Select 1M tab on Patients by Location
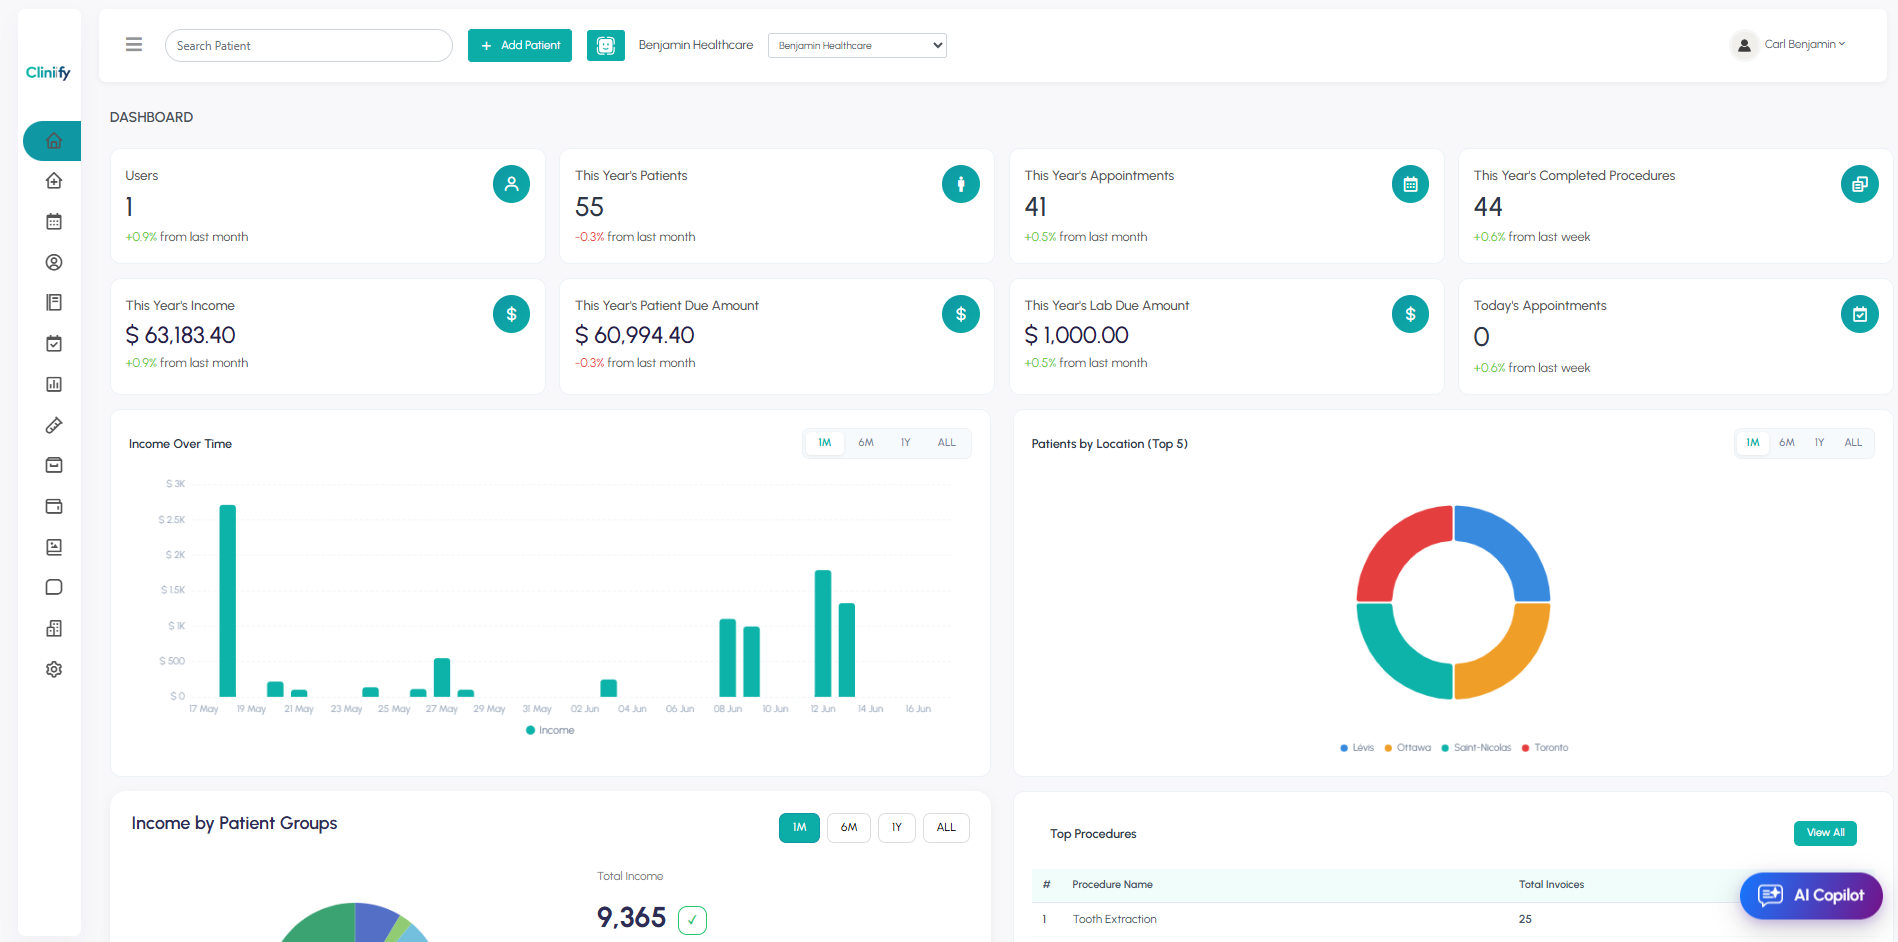This screenshot has height=942, width=1898. click(1753, 443)
